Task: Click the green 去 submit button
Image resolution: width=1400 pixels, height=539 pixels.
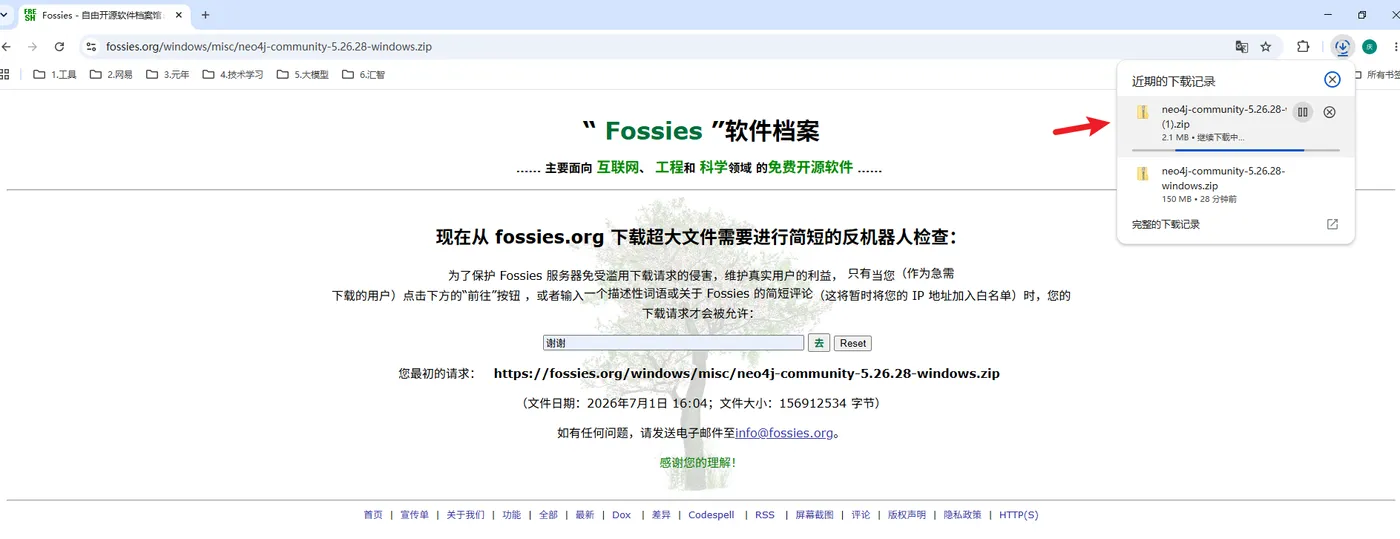Action: 819,343
